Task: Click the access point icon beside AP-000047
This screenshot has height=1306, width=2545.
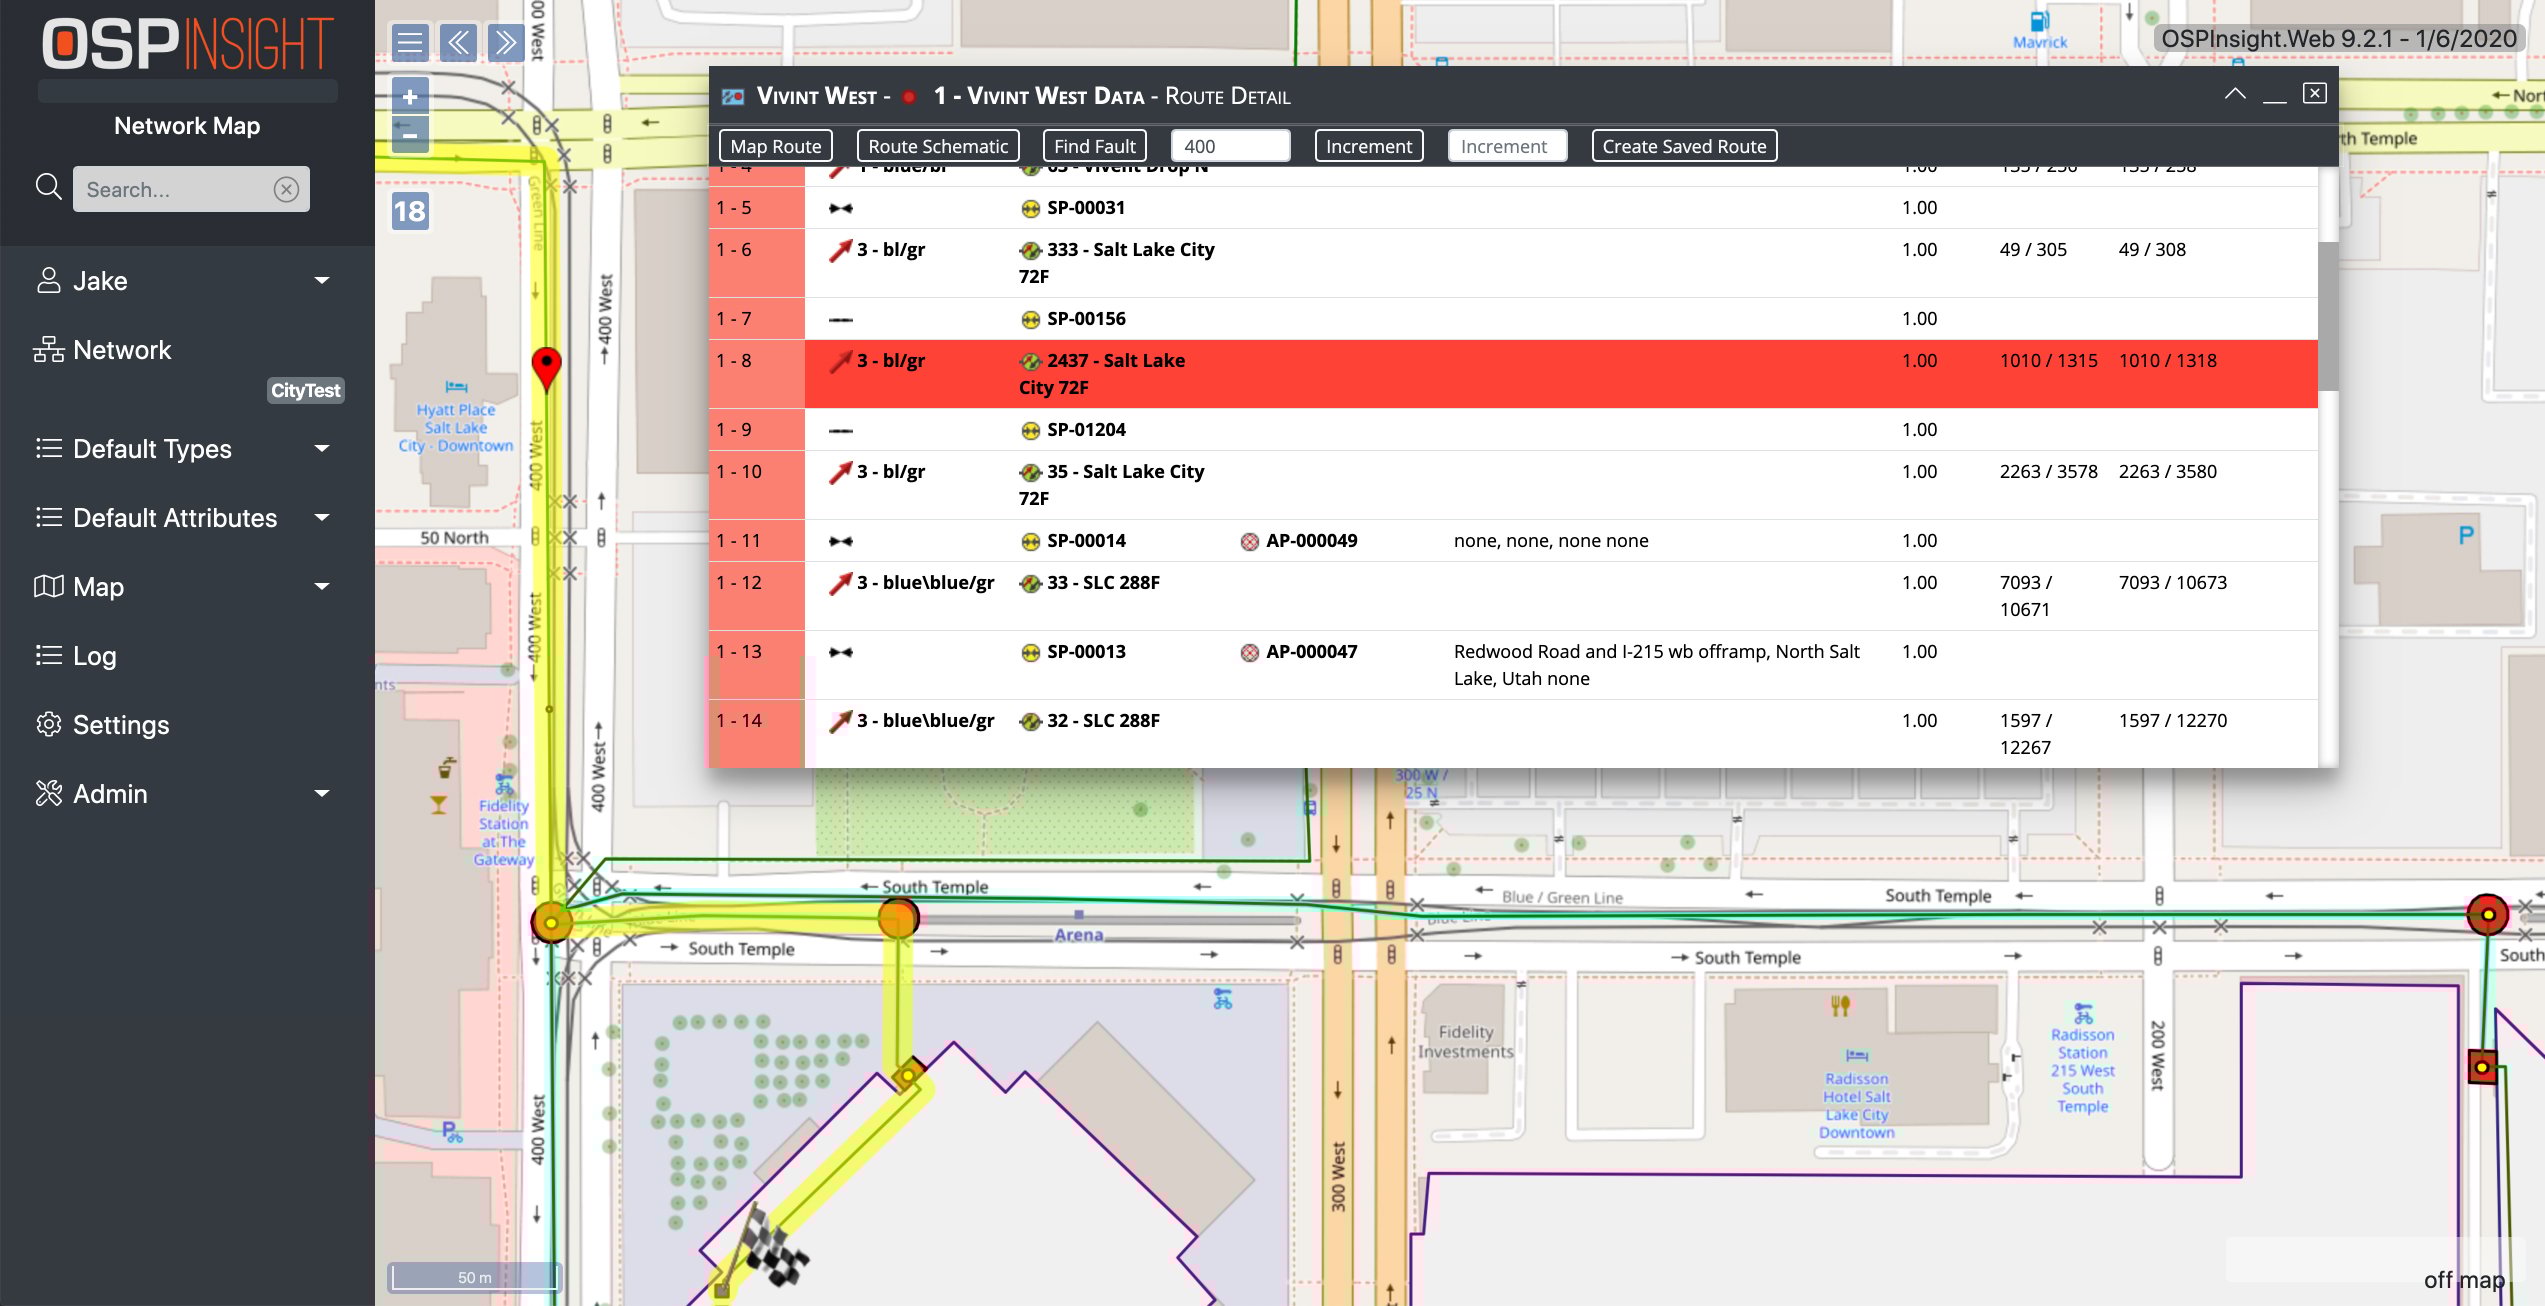Action: point(1249,652)
